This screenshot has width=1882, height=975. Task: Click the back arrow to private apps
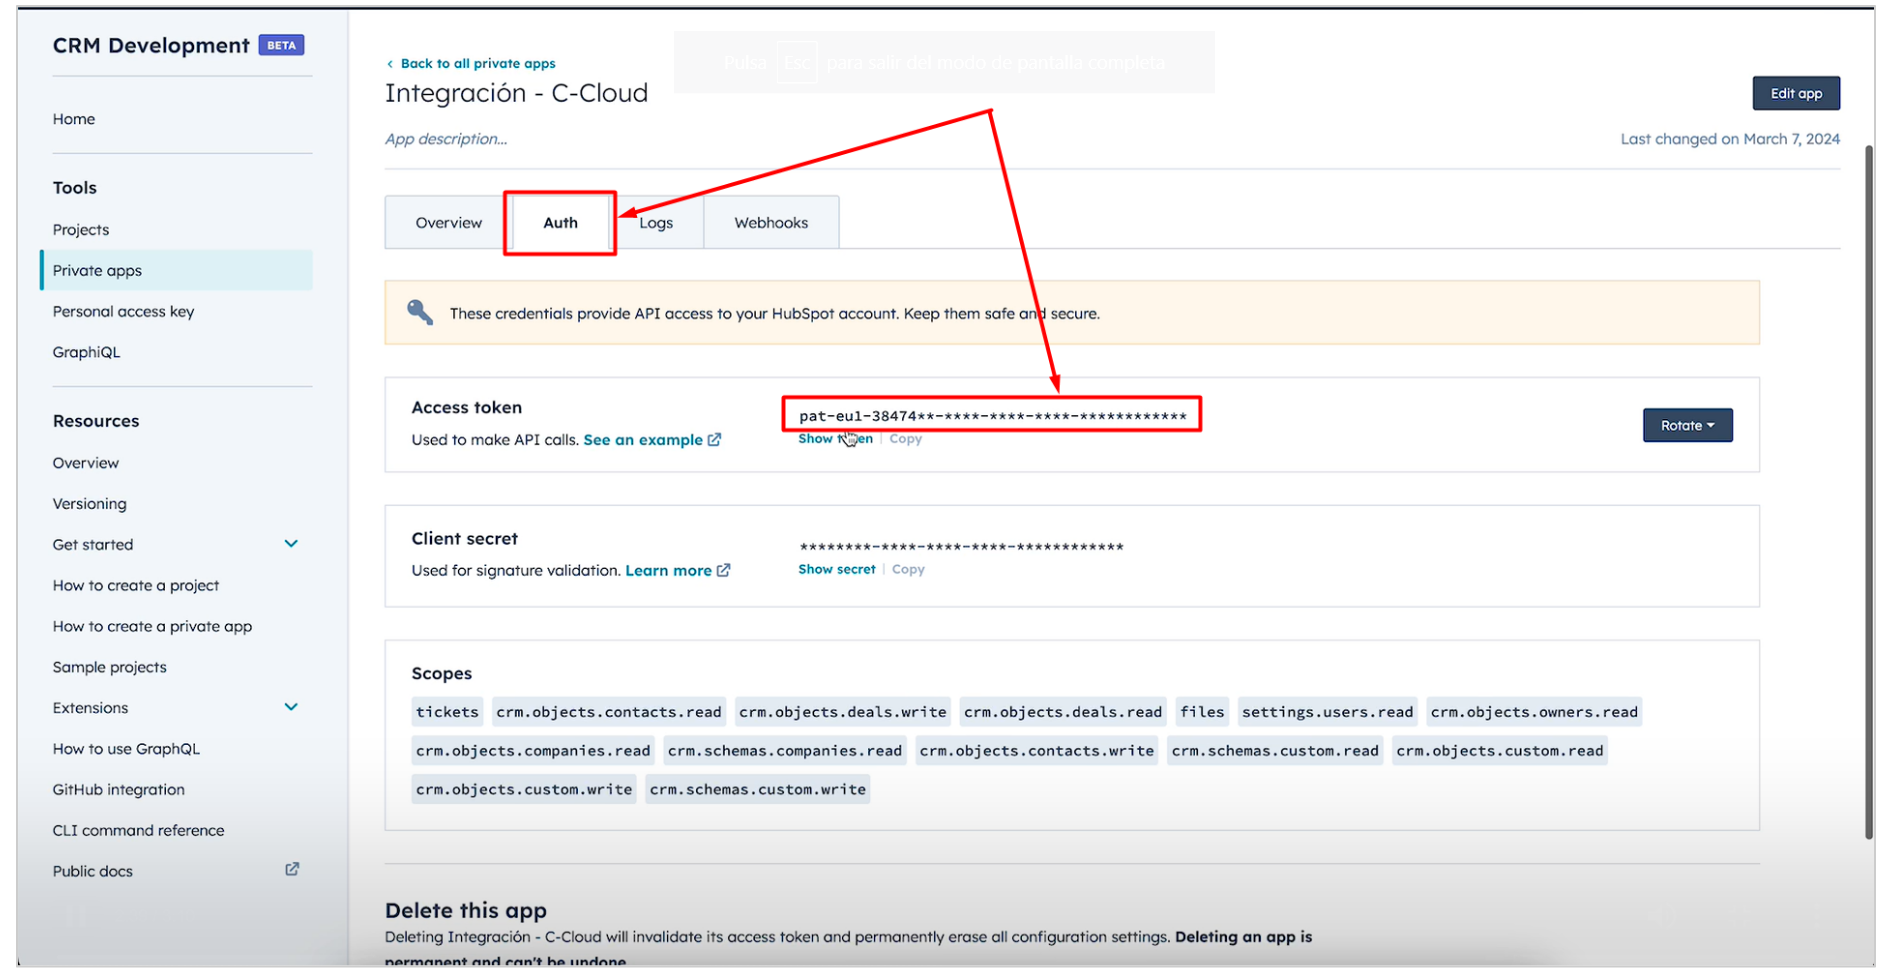[x=390, y=64]
